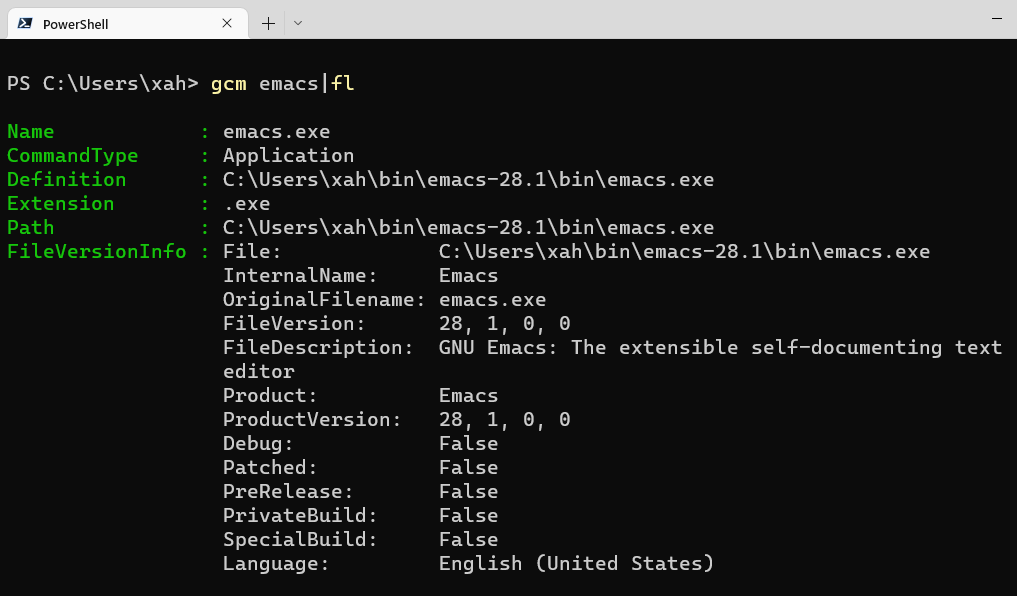
Task: Click the Debug False value
Action: click(x=468, y=443)
